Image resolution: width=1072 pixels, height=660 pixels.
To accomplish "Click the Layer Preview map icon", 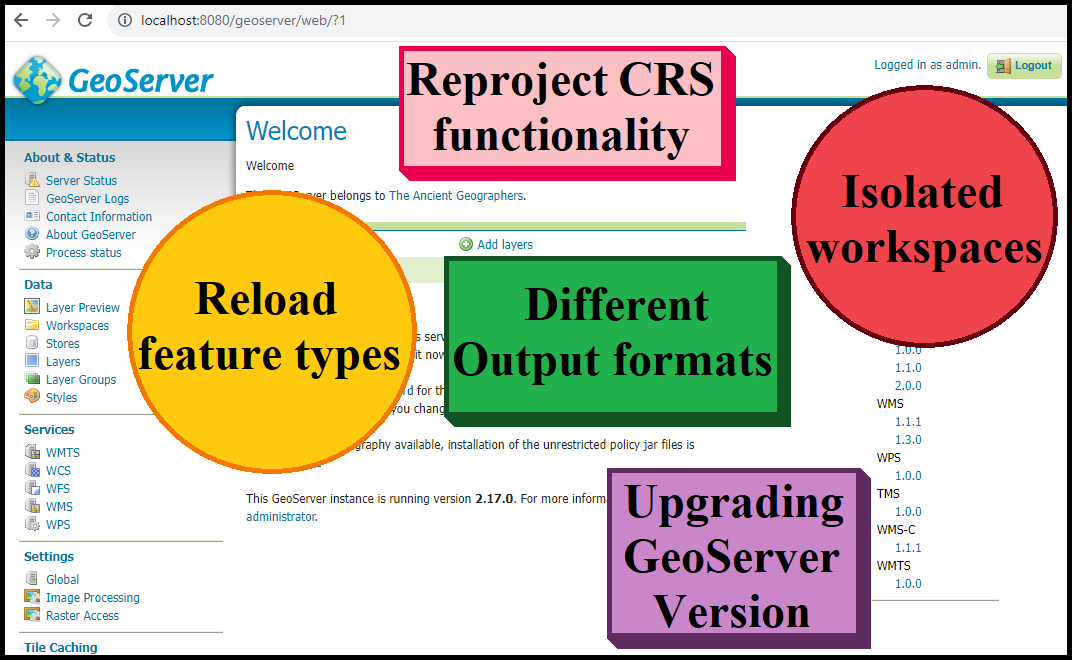I will [32, 306].
